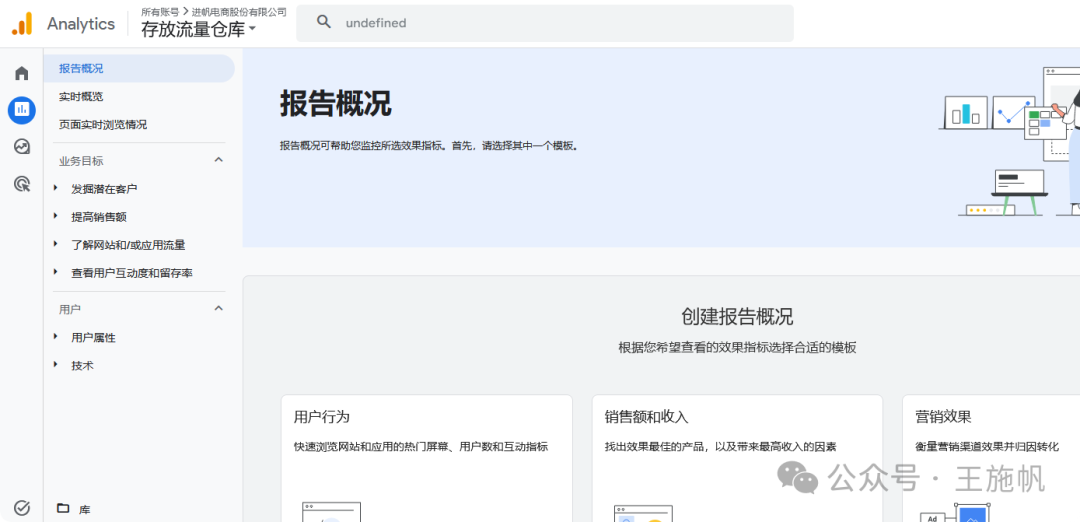The height and width of the screenshot is (522, 1080).
Task: Click the 创建报告概况 heading
Action: (737, 317)
